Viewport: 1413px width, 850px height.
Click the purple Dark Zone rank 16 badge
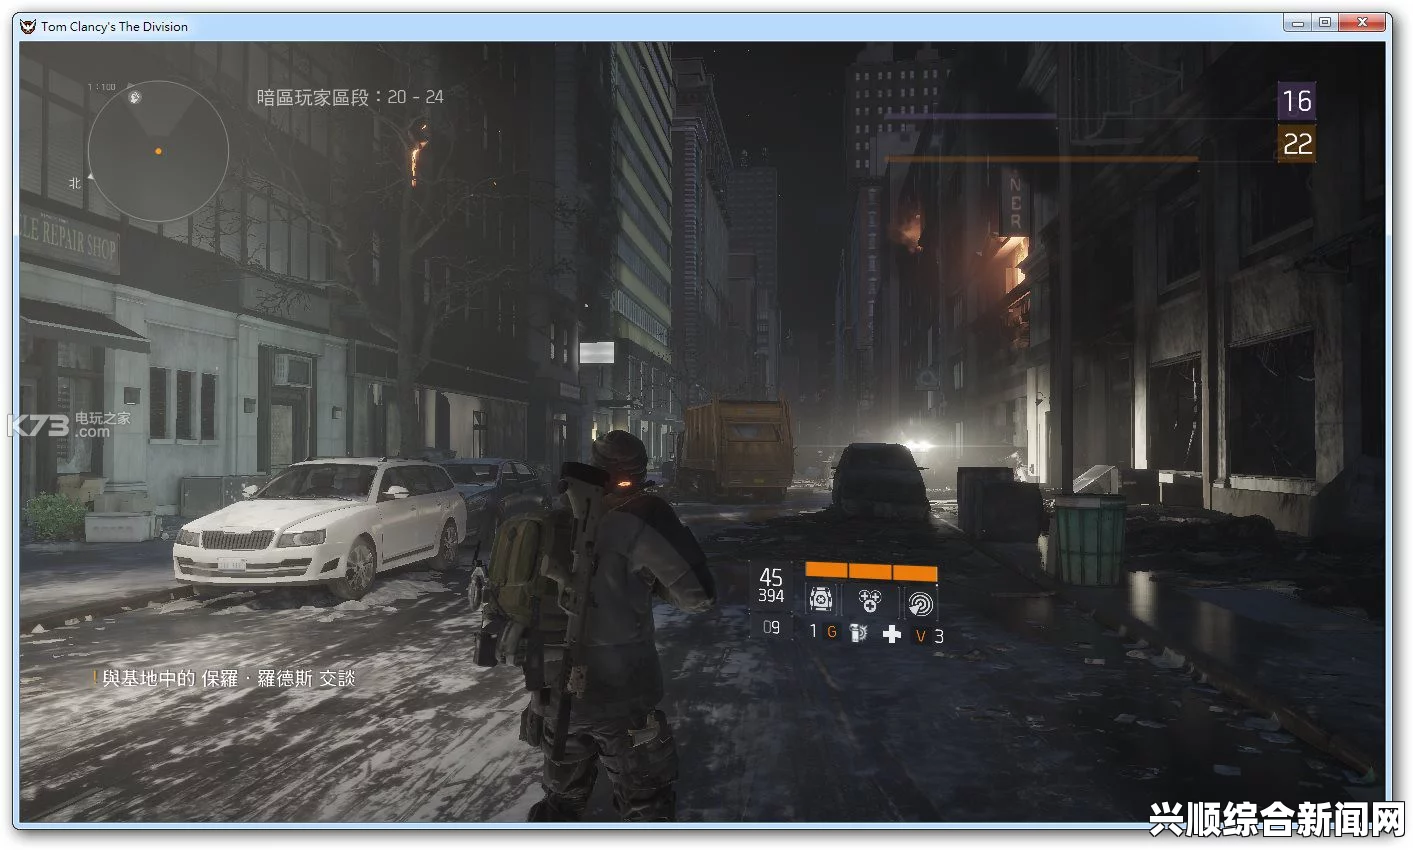1296,101
